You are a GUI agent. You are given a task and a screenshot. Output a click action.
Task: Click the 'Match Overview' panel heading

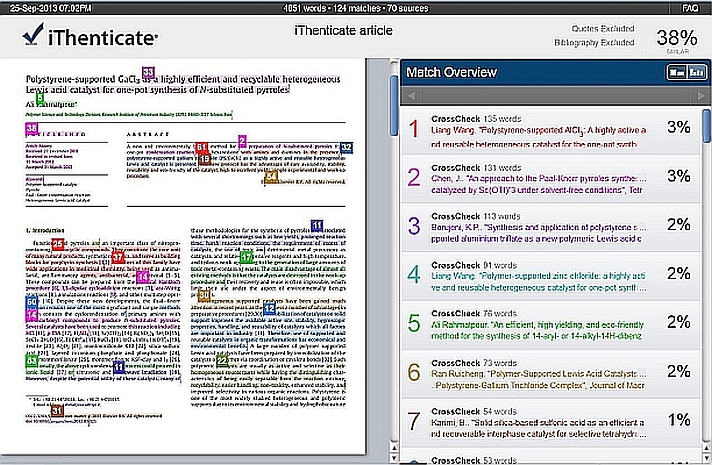point(451,72)
